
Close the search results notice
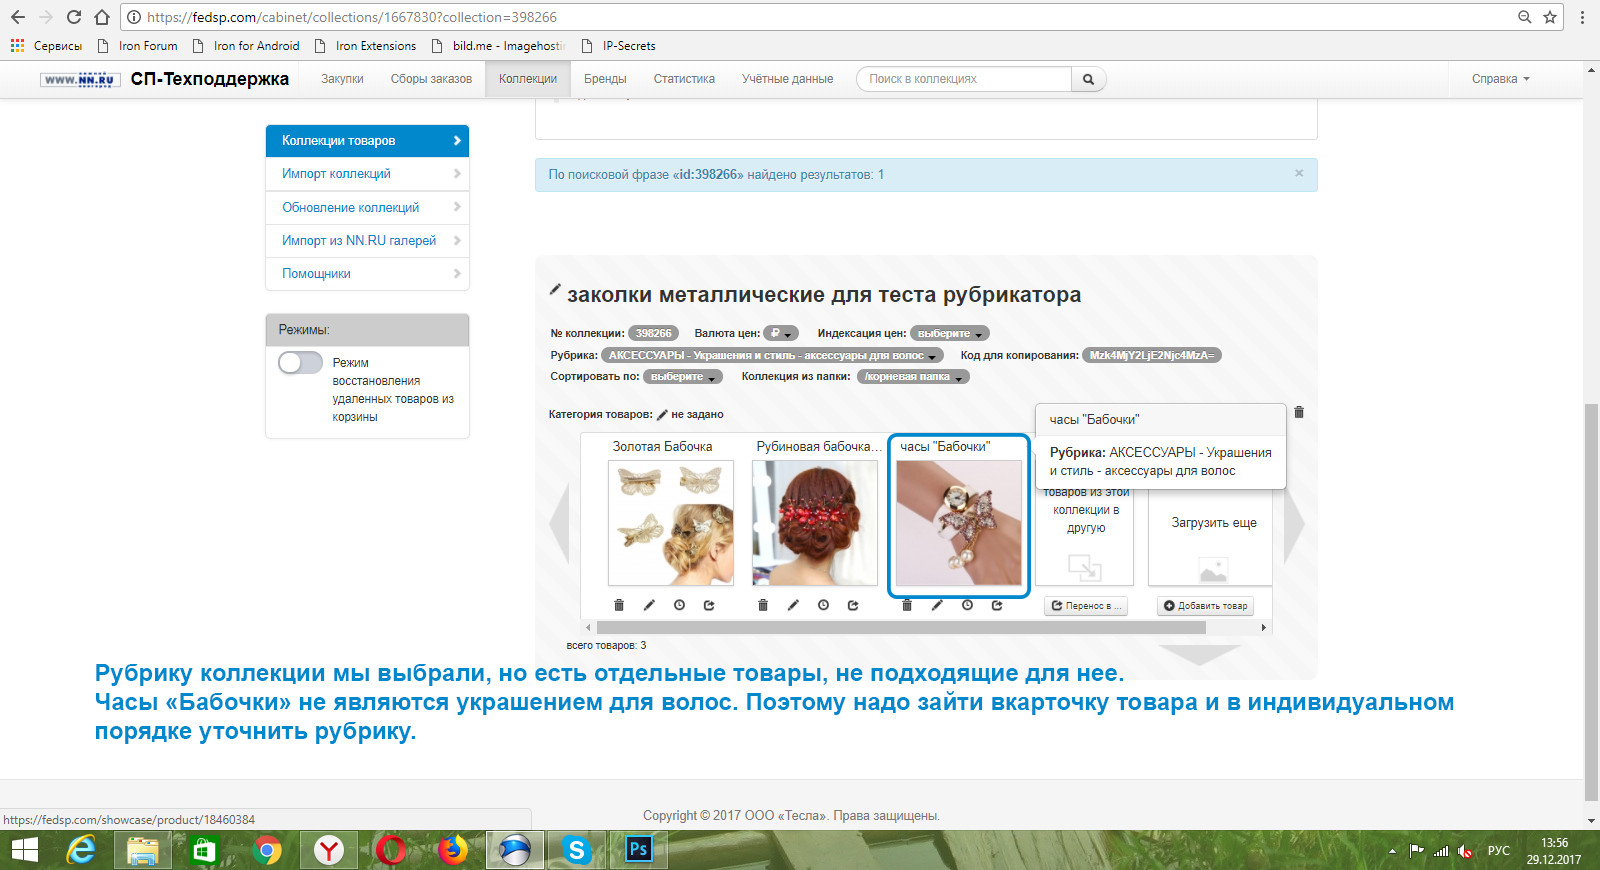1299,173
